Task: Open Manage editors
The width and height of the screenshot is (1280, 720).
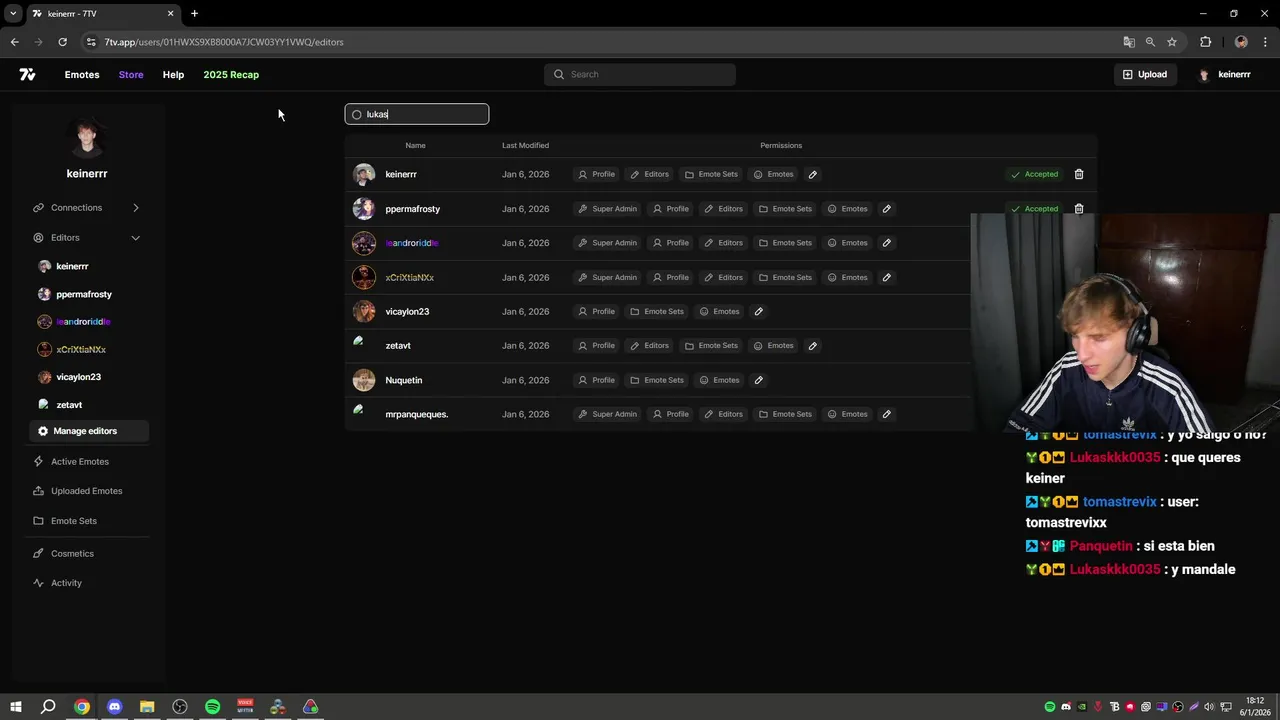Action: (x=88, y=431)
